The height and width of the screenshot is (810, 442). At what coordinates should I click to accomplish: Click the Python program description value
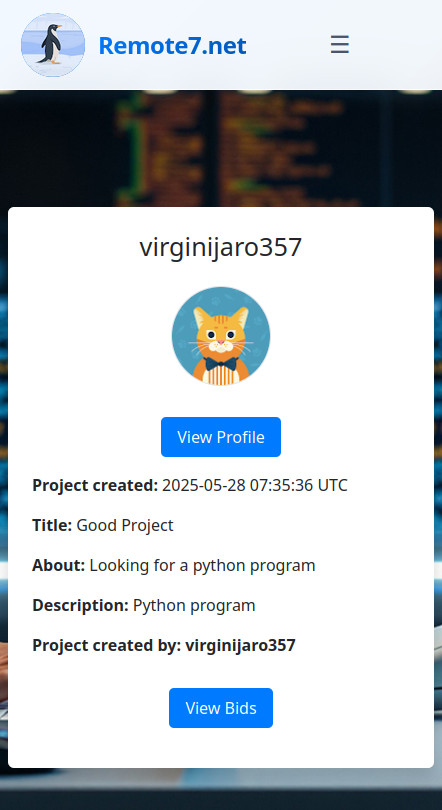[194, 605]
